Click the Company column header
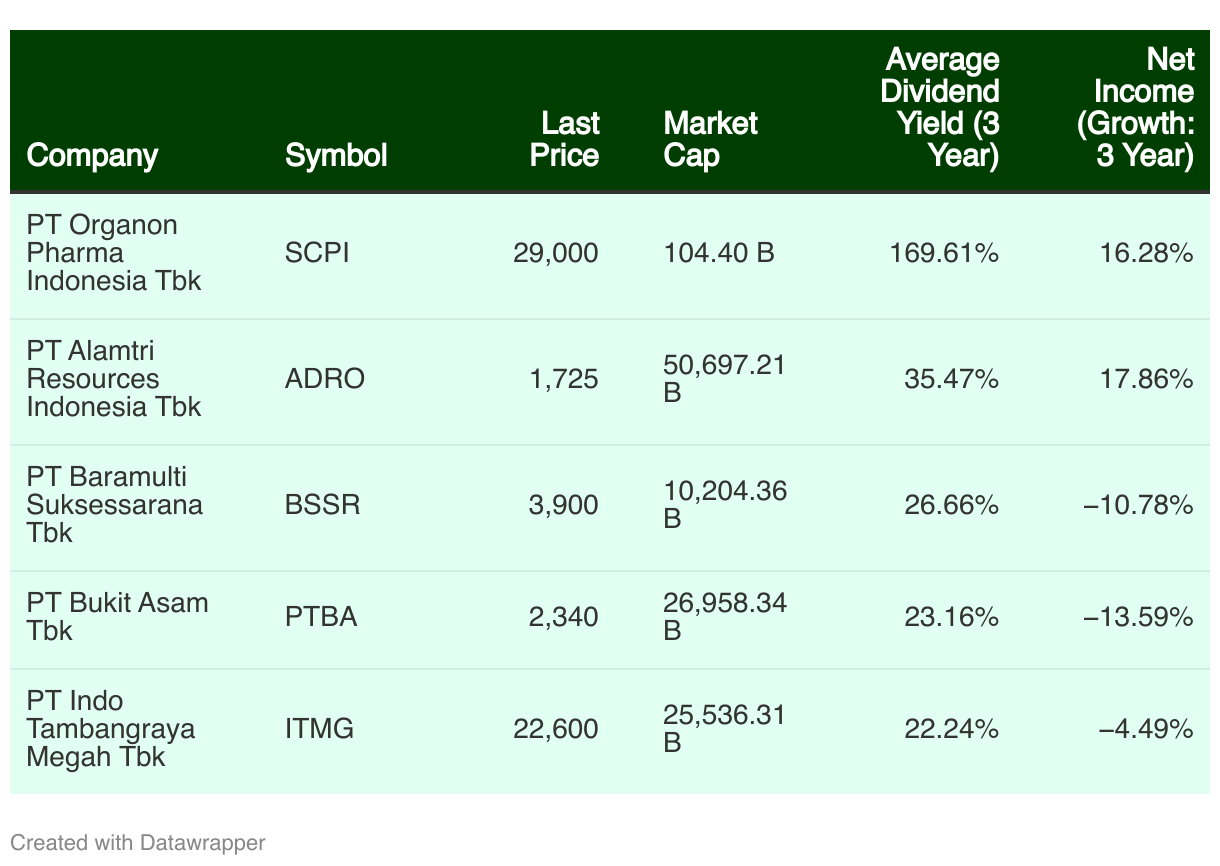Viewport: 1220px width, 866px height. [92, 155]
